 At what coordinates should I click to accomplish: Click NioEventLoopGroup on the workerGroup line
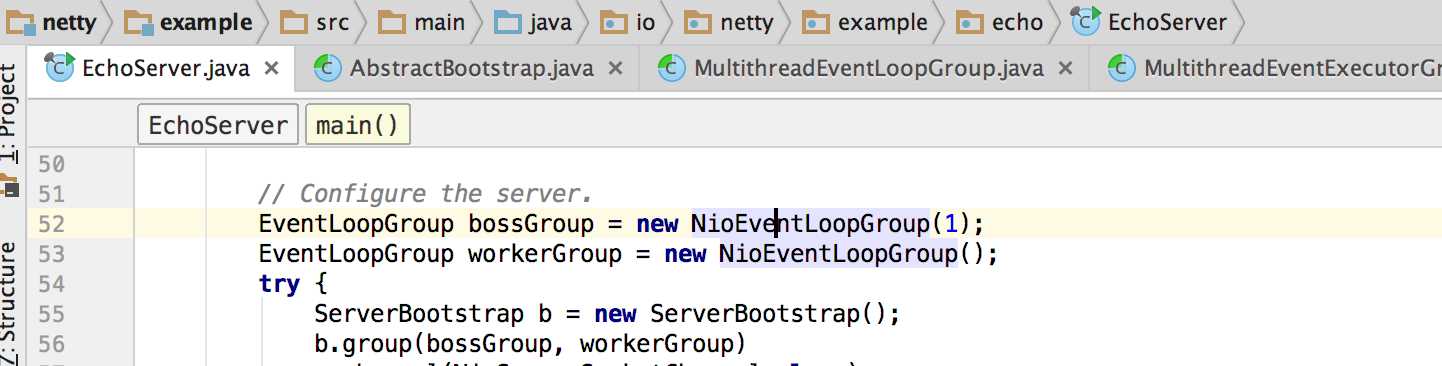[x=838, y=254]
